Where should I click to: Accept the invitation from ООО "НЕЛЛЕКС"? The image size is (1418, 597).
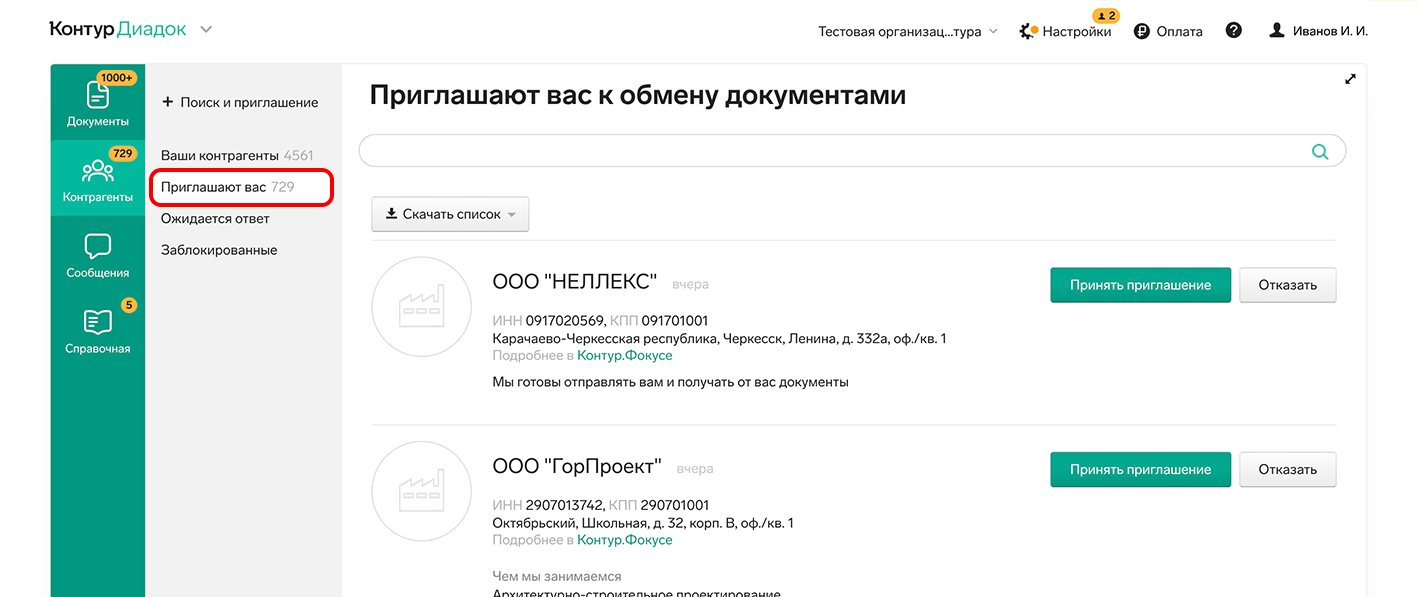(1140, 285)
